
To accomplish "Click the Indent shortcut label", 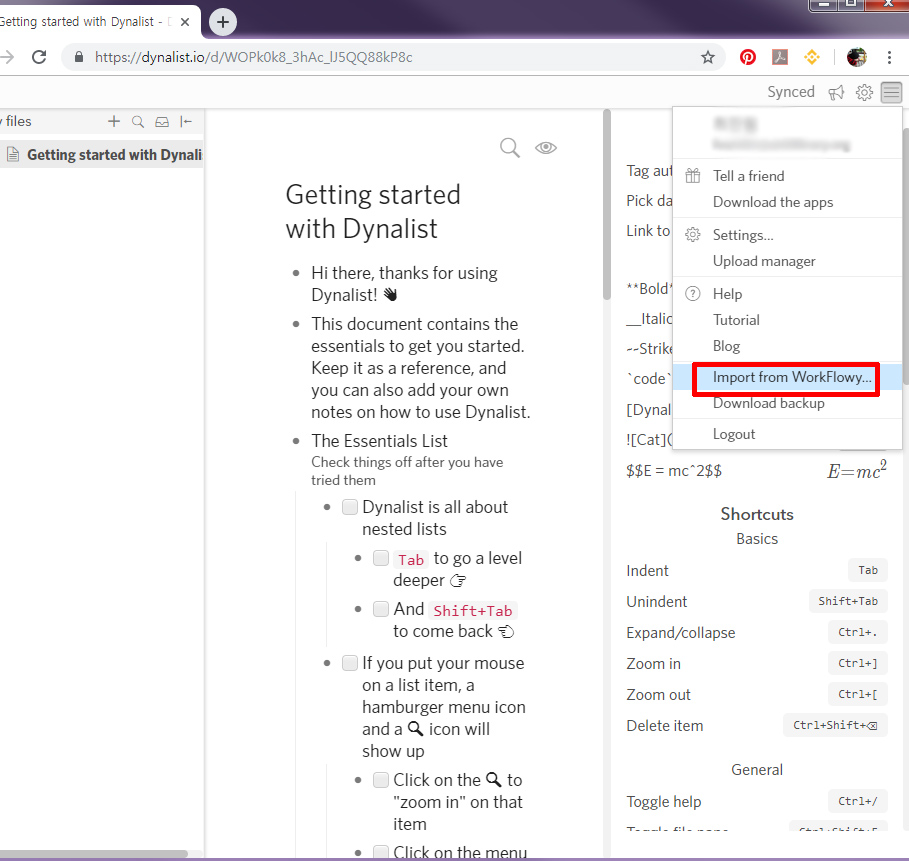I will (x=647, y=571).
